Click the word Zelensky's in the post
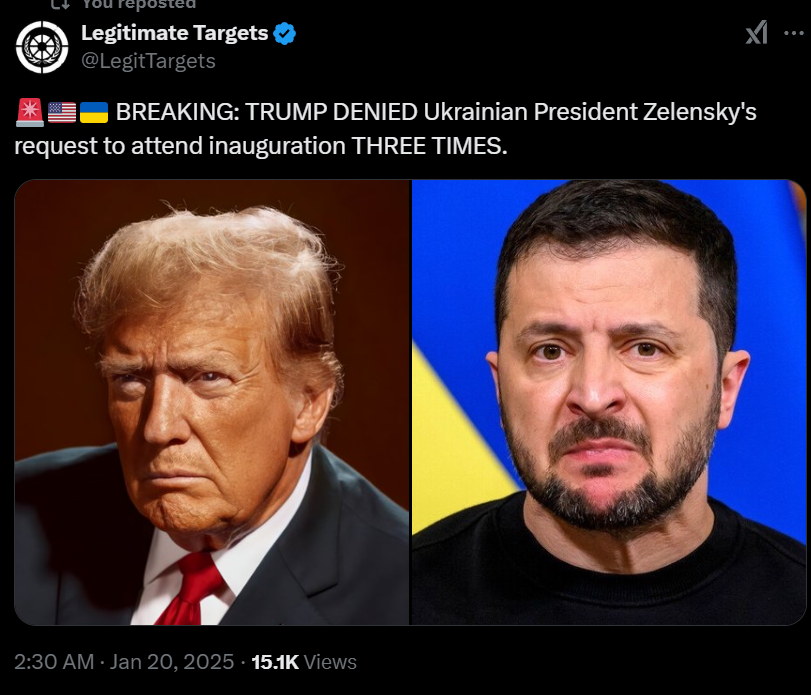Screen dimensions: 811x695 click(700, 112)
